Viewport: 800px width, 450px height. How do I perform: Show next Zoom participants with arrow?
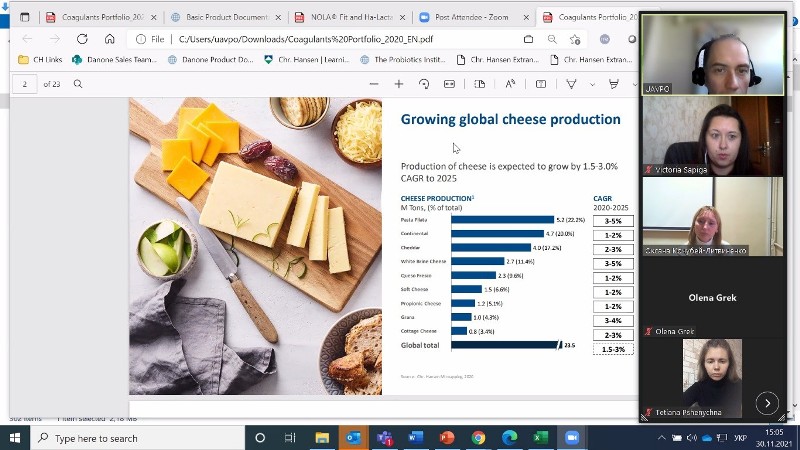767,403
